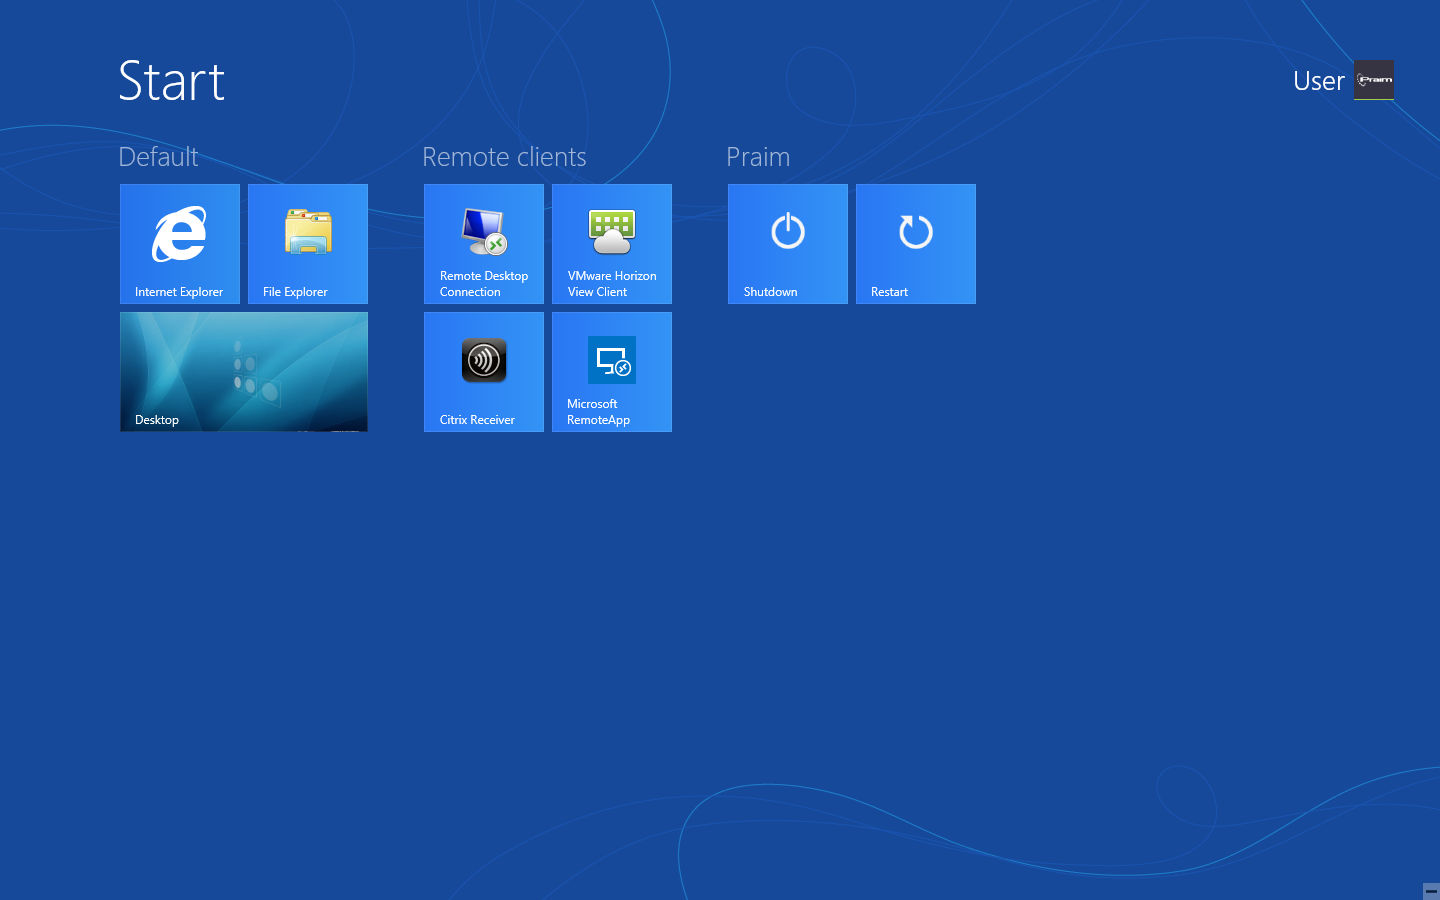
Task: Launch the Microsoft RemoteApp tile
Action: point(612,372)
